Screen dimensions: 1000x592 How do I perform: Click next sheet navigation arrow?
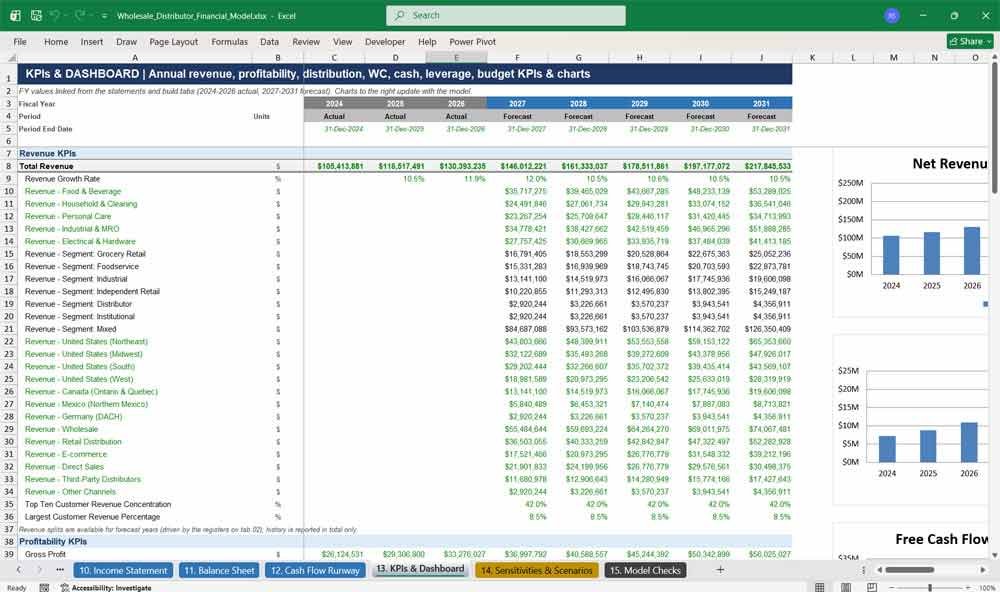tap(39, 570)
